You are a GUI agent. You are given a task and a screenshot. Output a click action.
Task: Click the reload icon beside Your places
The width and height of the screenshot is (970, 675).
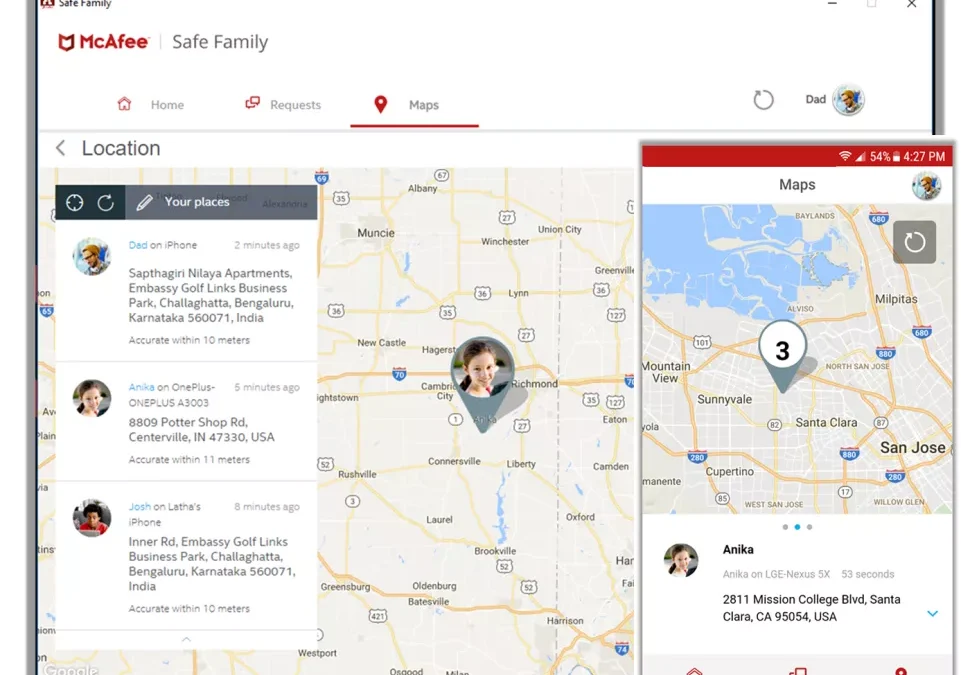pyautogui.click(x=105, y=203)
